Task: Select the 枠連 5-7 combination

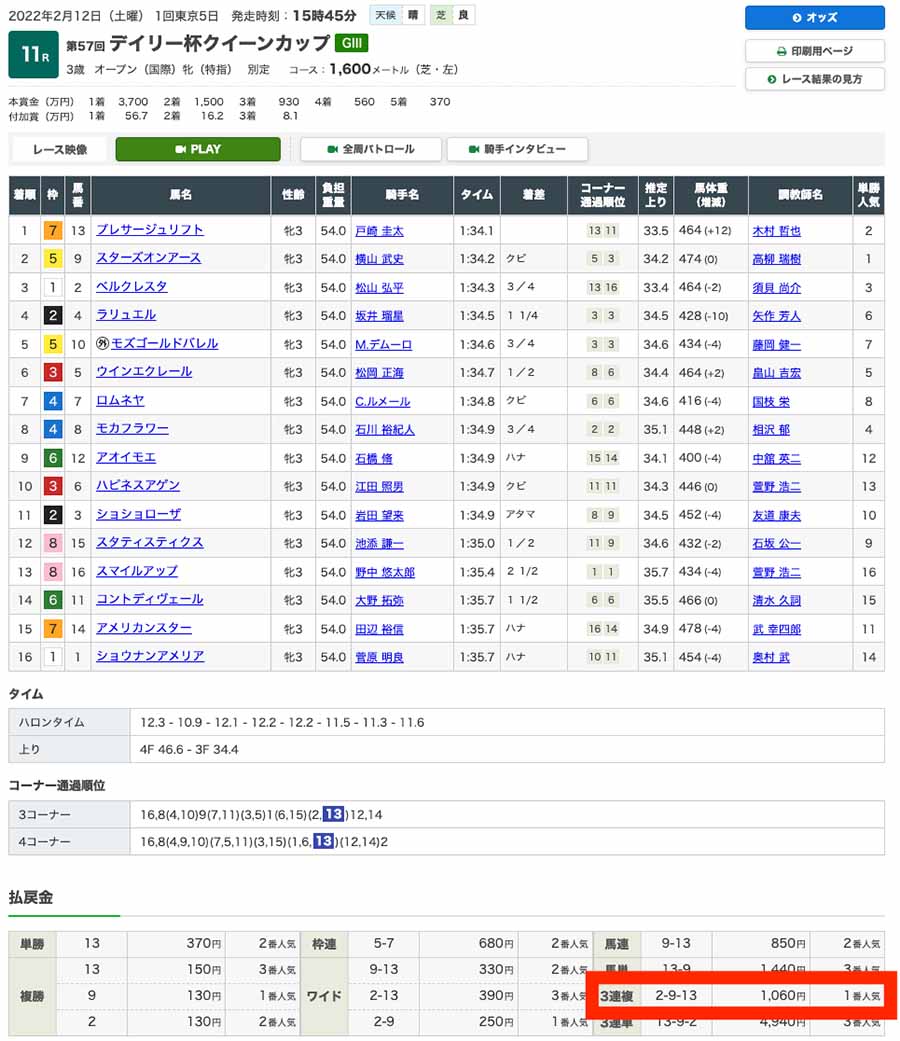Action: tap(384, 943)
